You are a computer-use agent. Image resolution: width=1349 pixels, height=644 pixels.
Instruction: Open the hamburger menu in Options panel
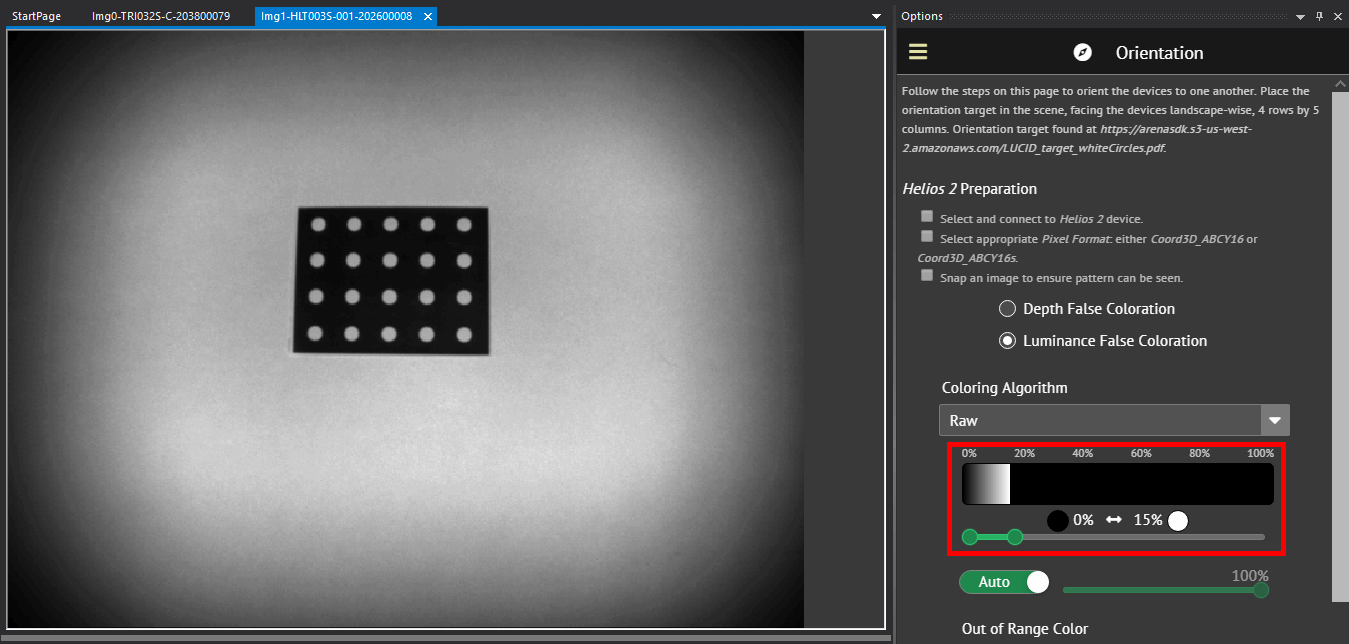pos(918,52)
